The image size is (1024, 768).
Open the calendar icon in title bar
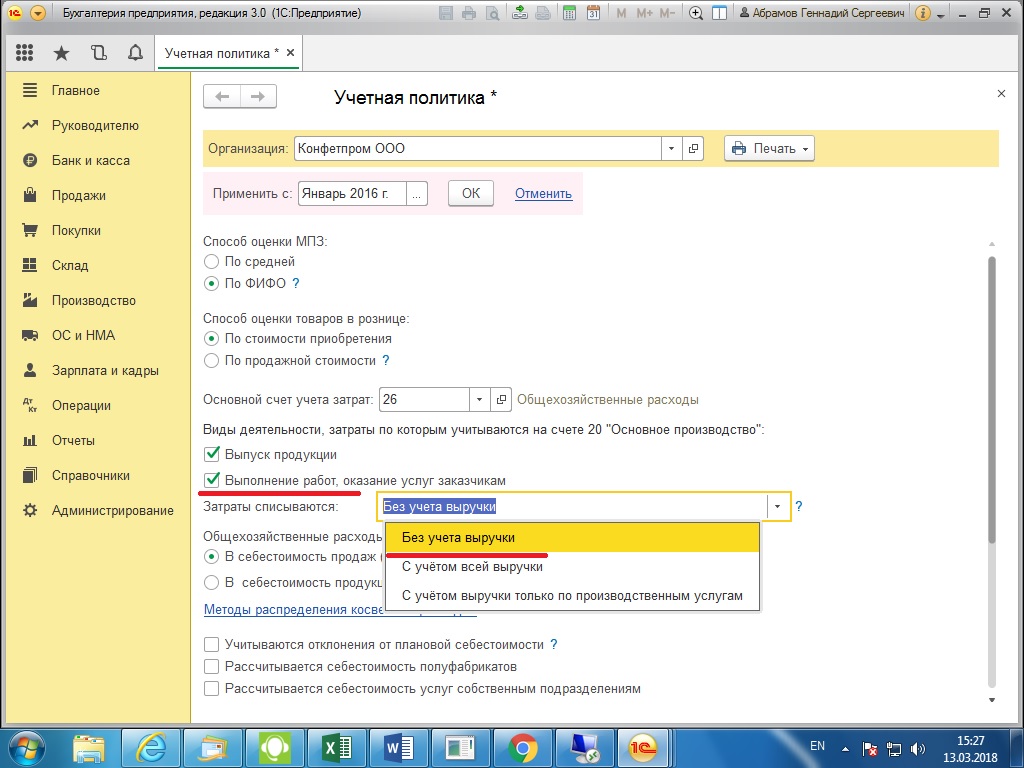[593, 14]
